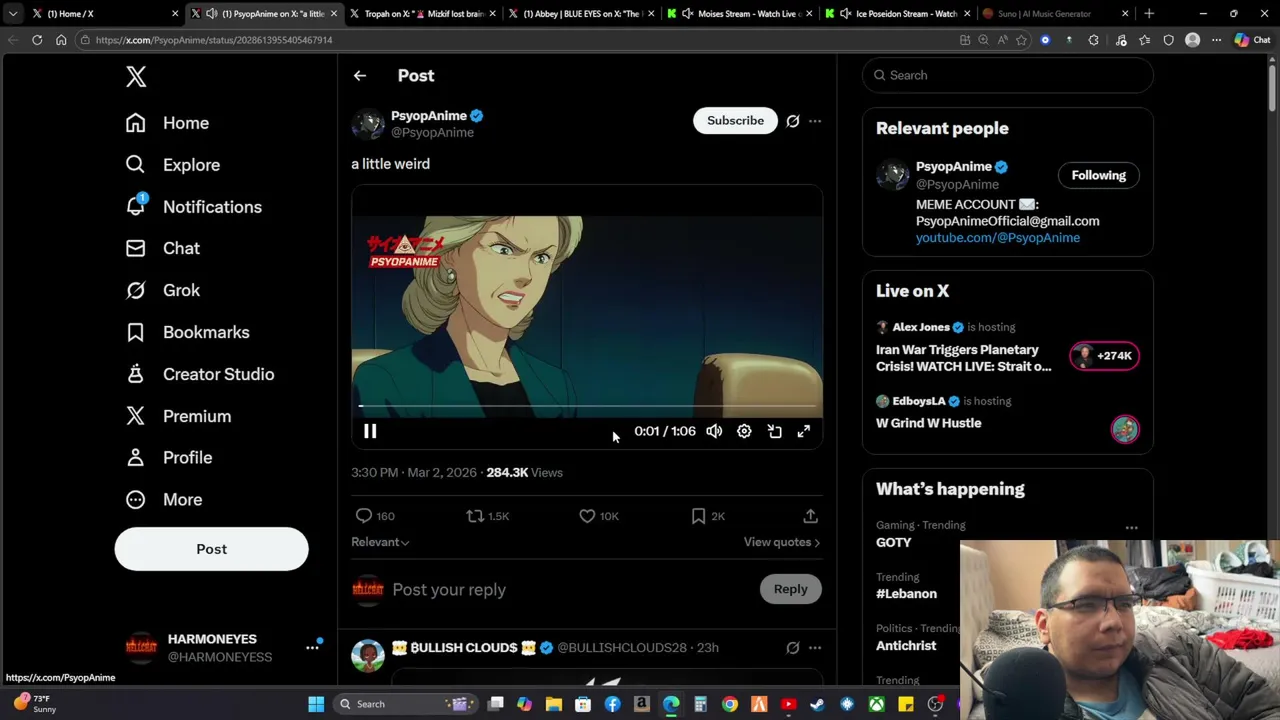Screen dimensions: 1280x720
Task: Open Xbox app from the taskbar
Action: (x=876, y=704)
